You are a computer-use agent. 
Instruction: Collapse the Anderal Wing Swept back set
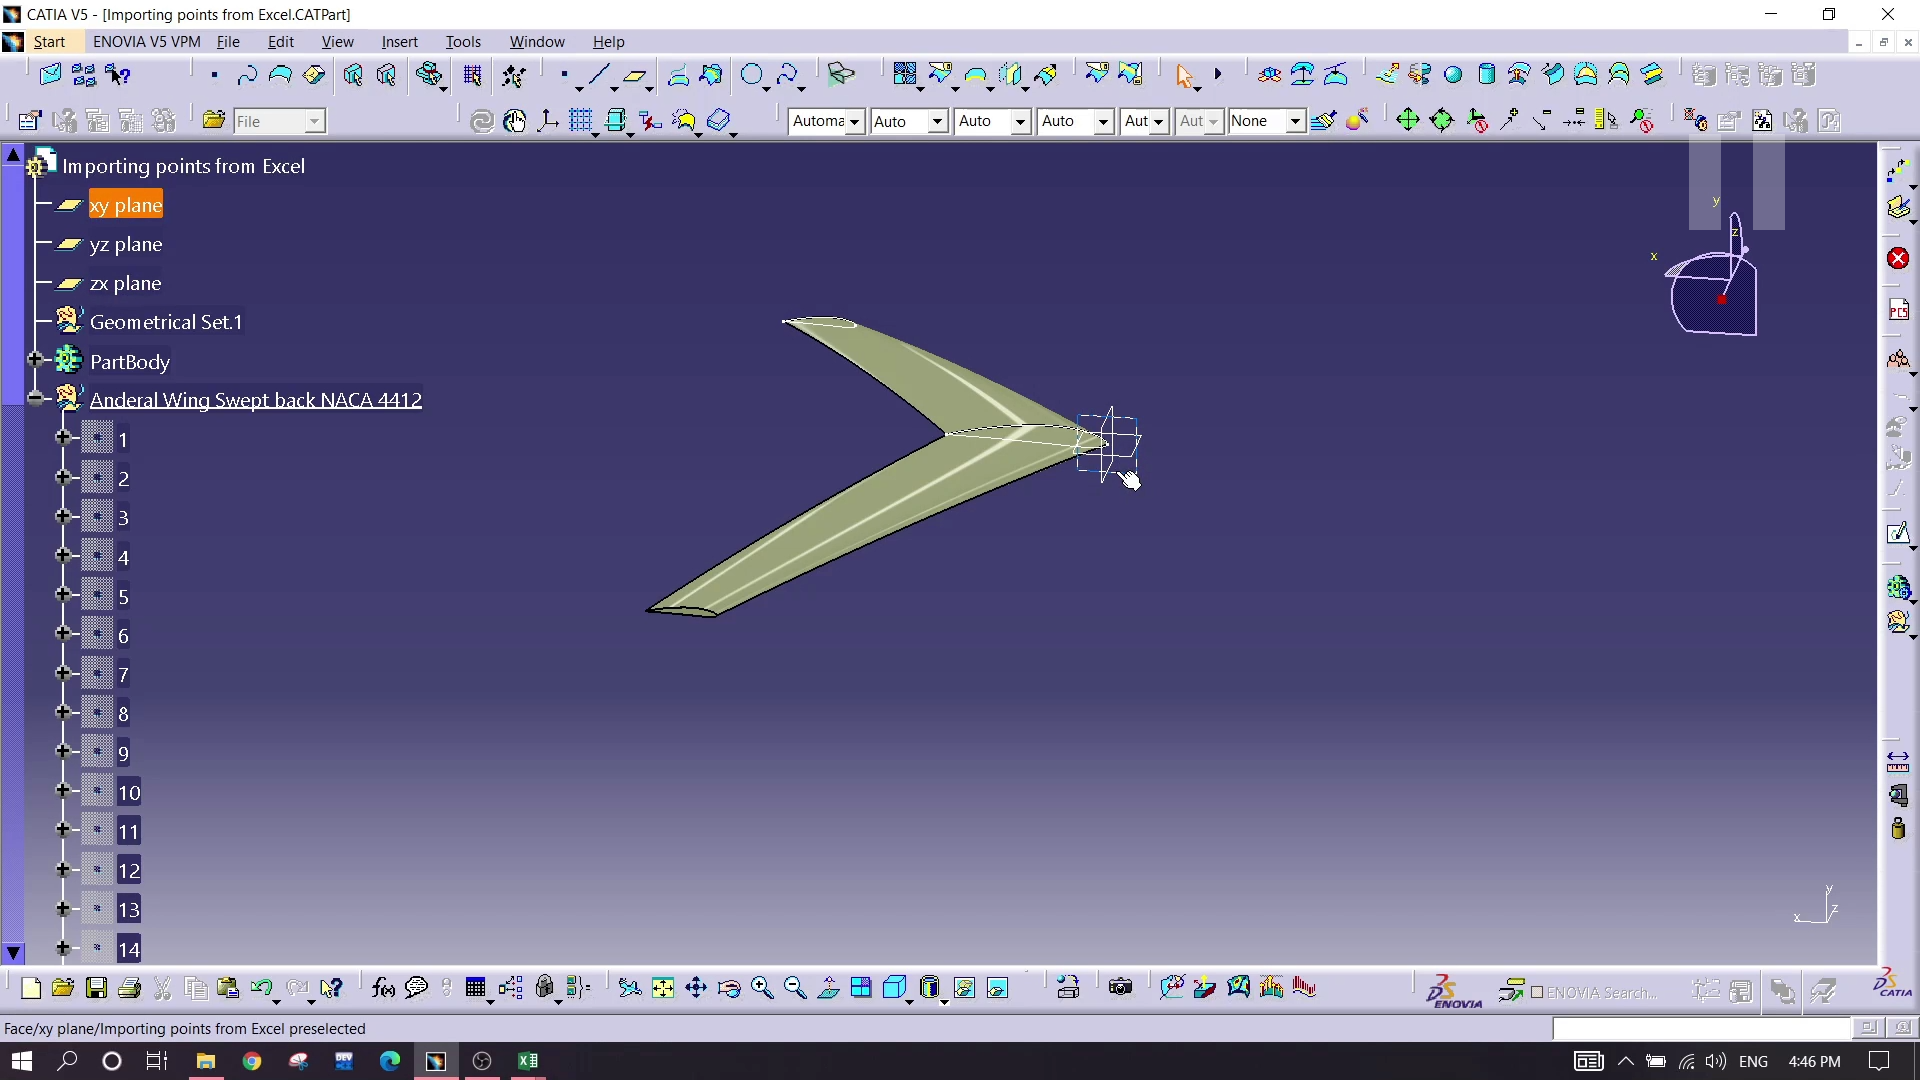click(35, 399)
